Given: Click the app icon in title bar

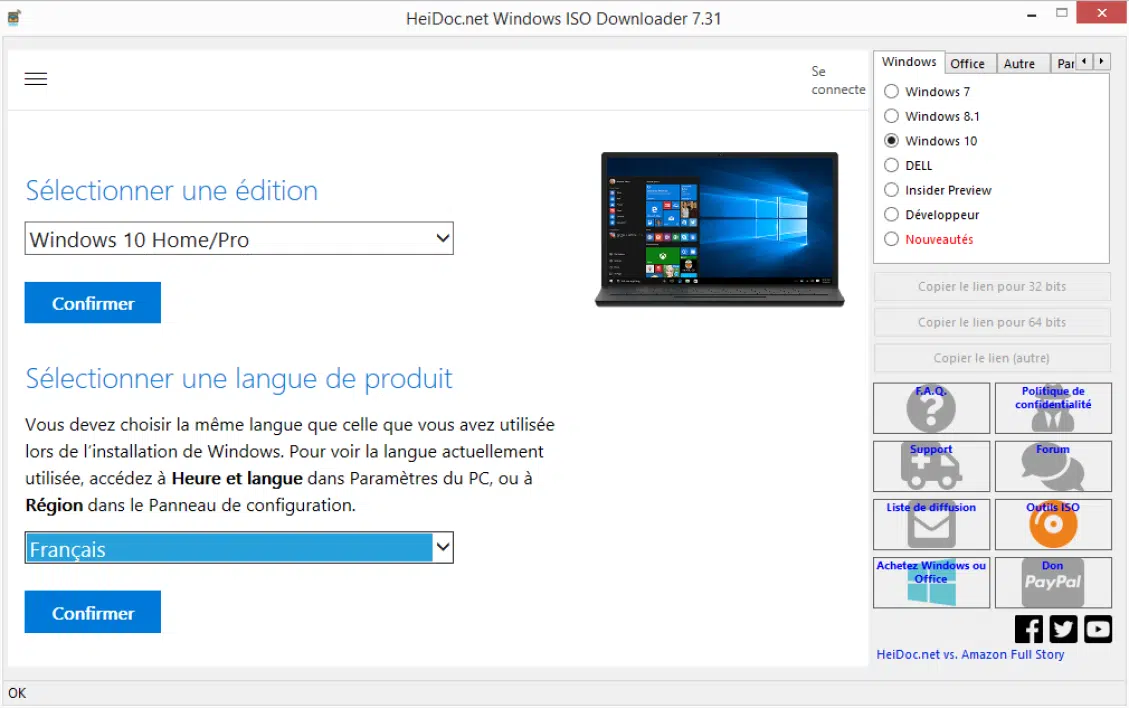Looking at the screenshot, I should point(14,17).
